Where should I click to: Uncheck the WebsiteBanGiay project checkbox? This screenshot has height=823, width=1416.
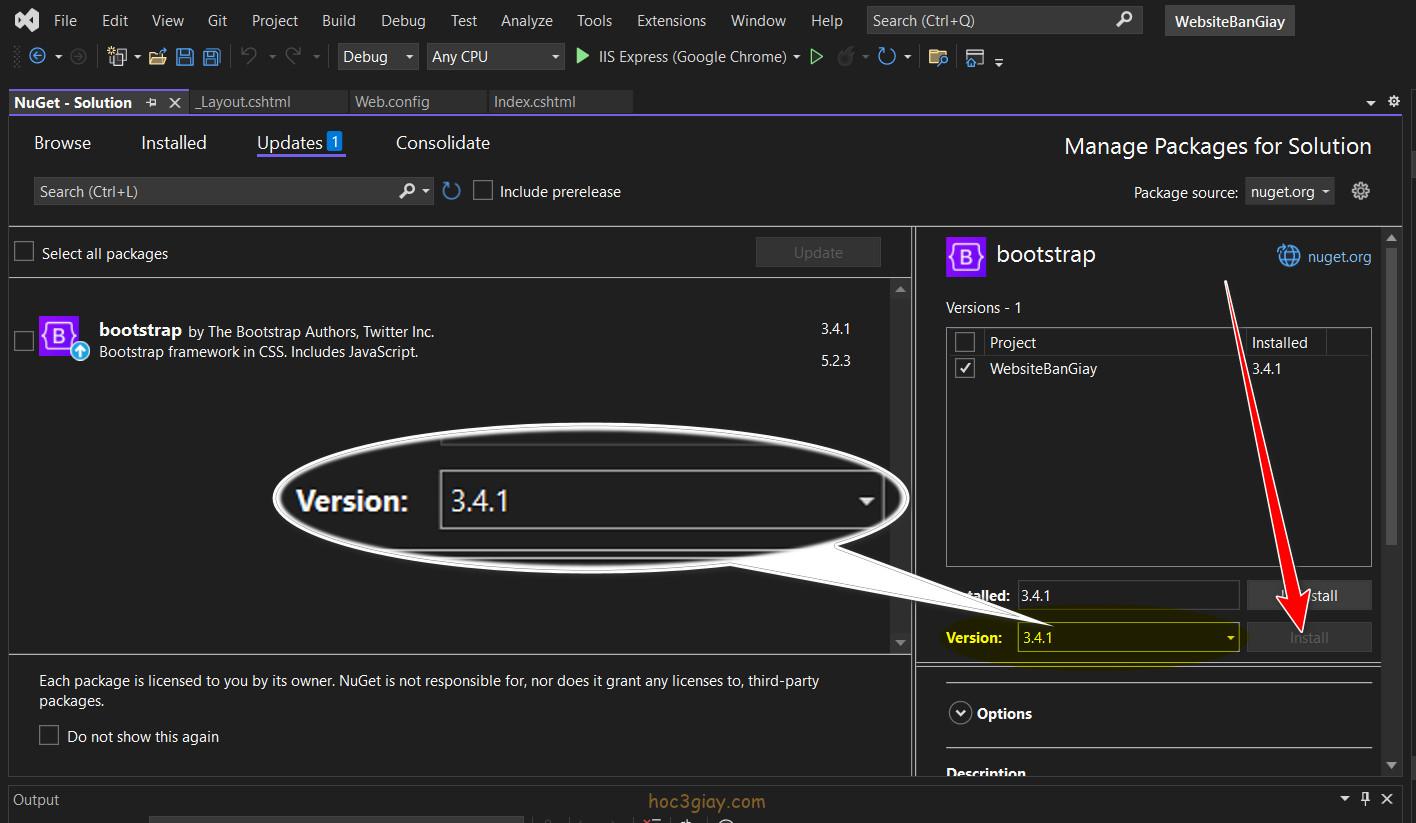pyautogui.click(x=965, y=368)
